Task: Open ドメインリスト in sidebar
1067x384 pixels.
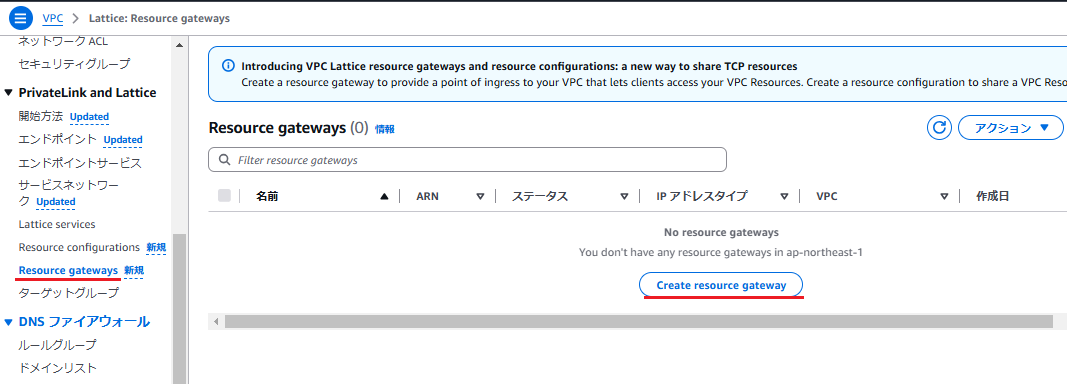Action: pyautogui.click(x=57, y=368)
